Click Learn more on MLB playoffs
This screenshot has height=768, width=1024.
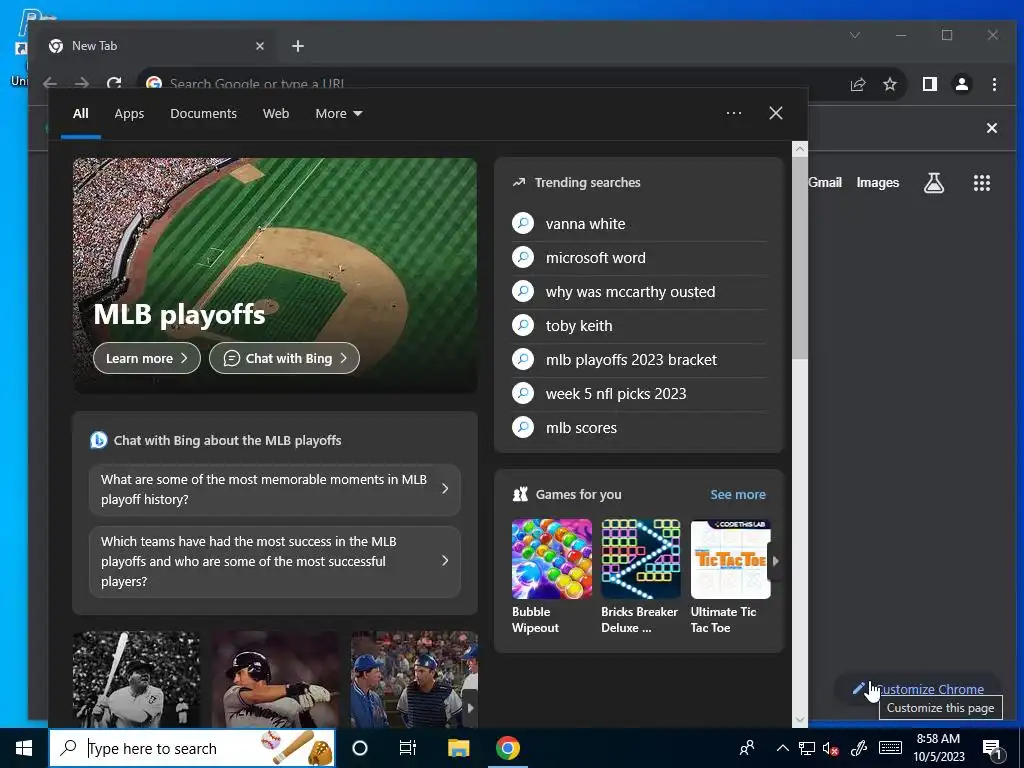(147, 359)
